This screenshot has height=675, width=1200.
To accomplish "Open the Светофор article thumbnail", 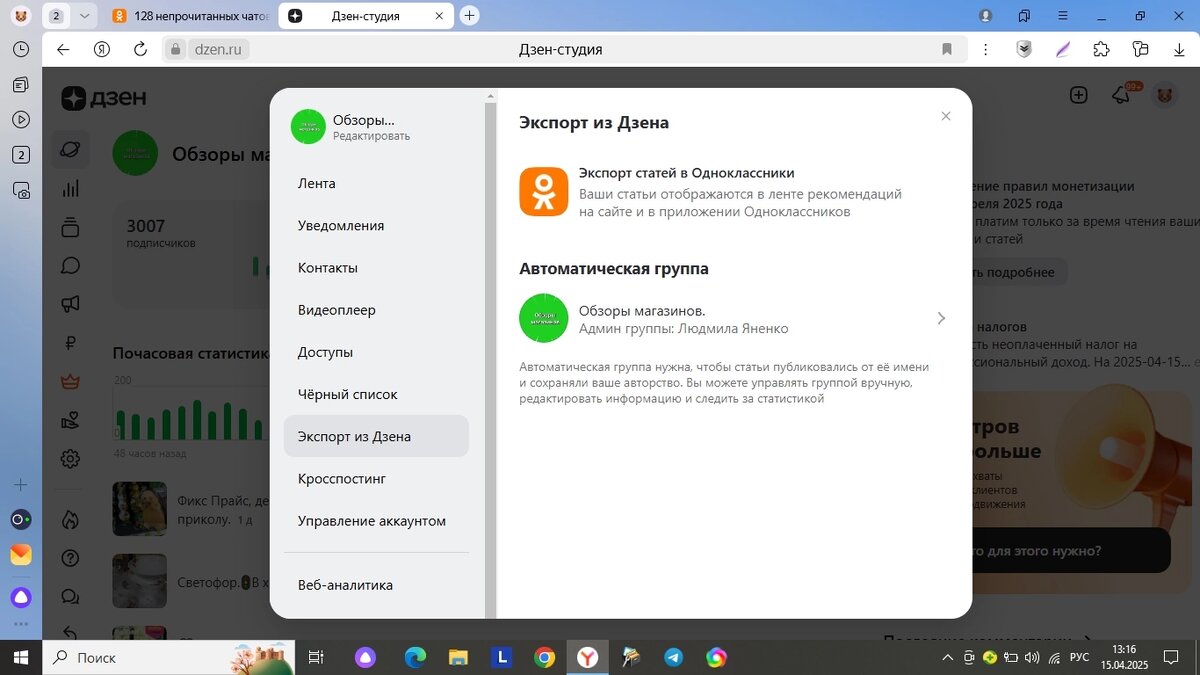I will point(139,581).
